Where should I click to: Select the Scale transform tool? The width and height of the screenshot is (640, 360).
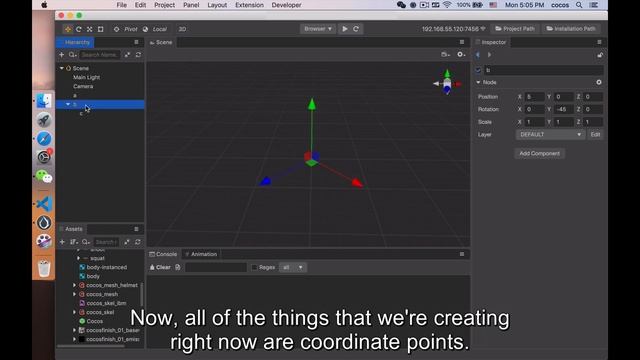point(89,29)
